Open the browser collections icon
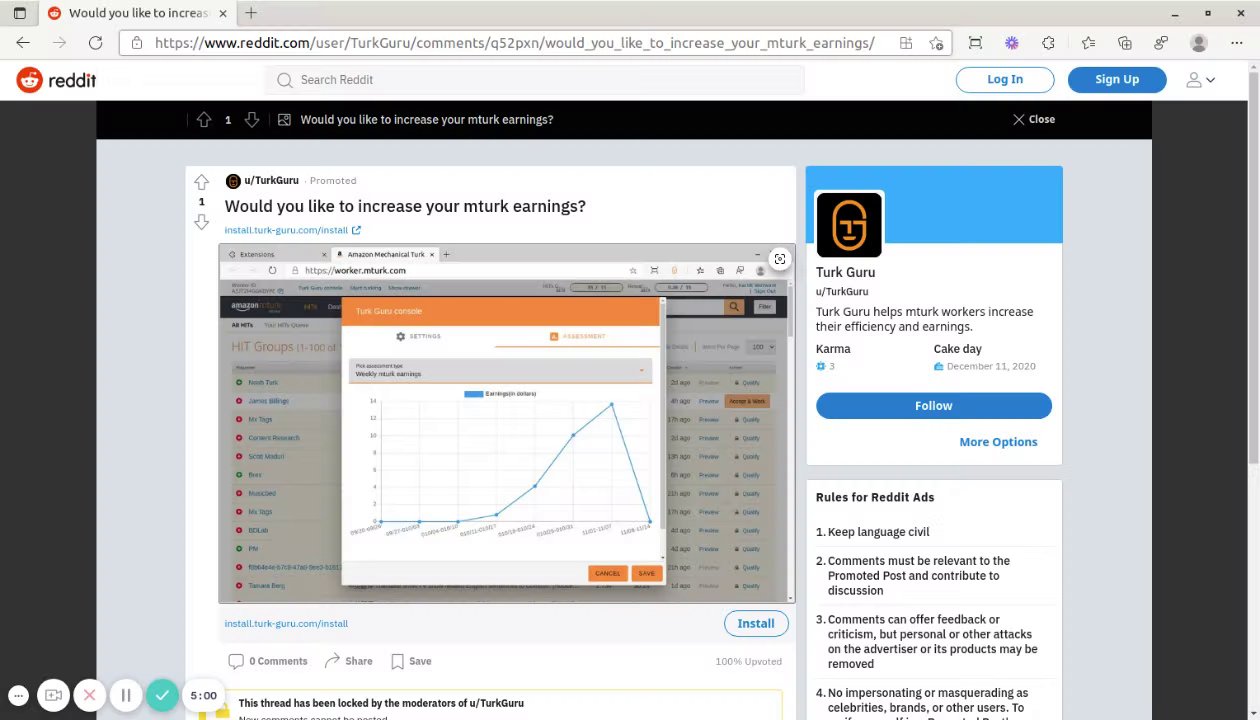The image size is (1260, 720). 1125,43
